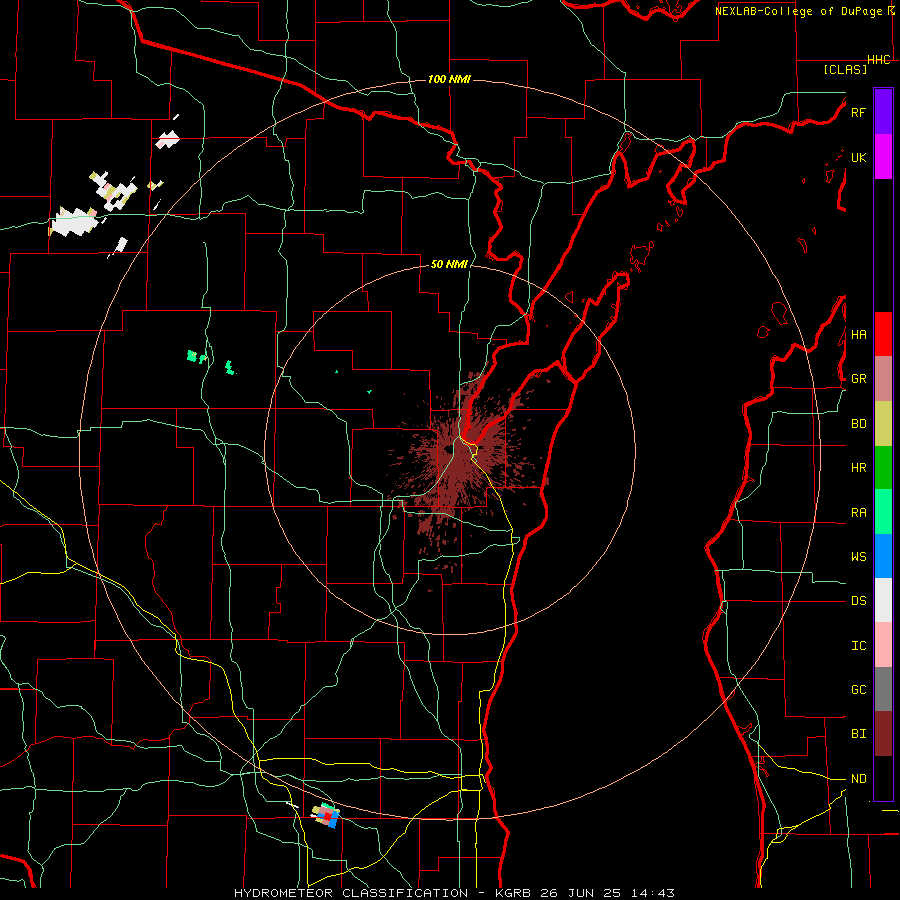The height and width of the screenshot is (900, 900).
Task: Click the GC gray legend swatch
Action: click(883, 689)
